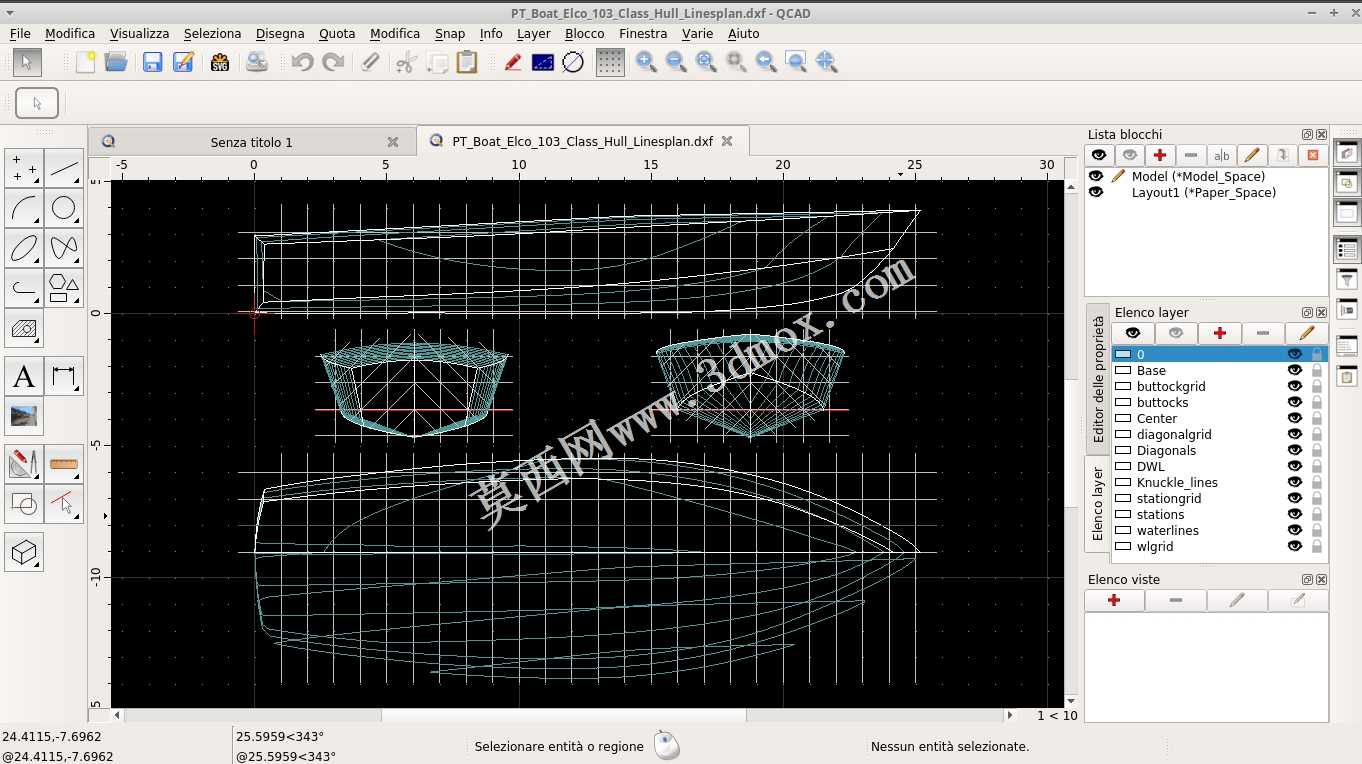Select the dimension tool
The image size is (1362, 764).
(x=64, y=377)
